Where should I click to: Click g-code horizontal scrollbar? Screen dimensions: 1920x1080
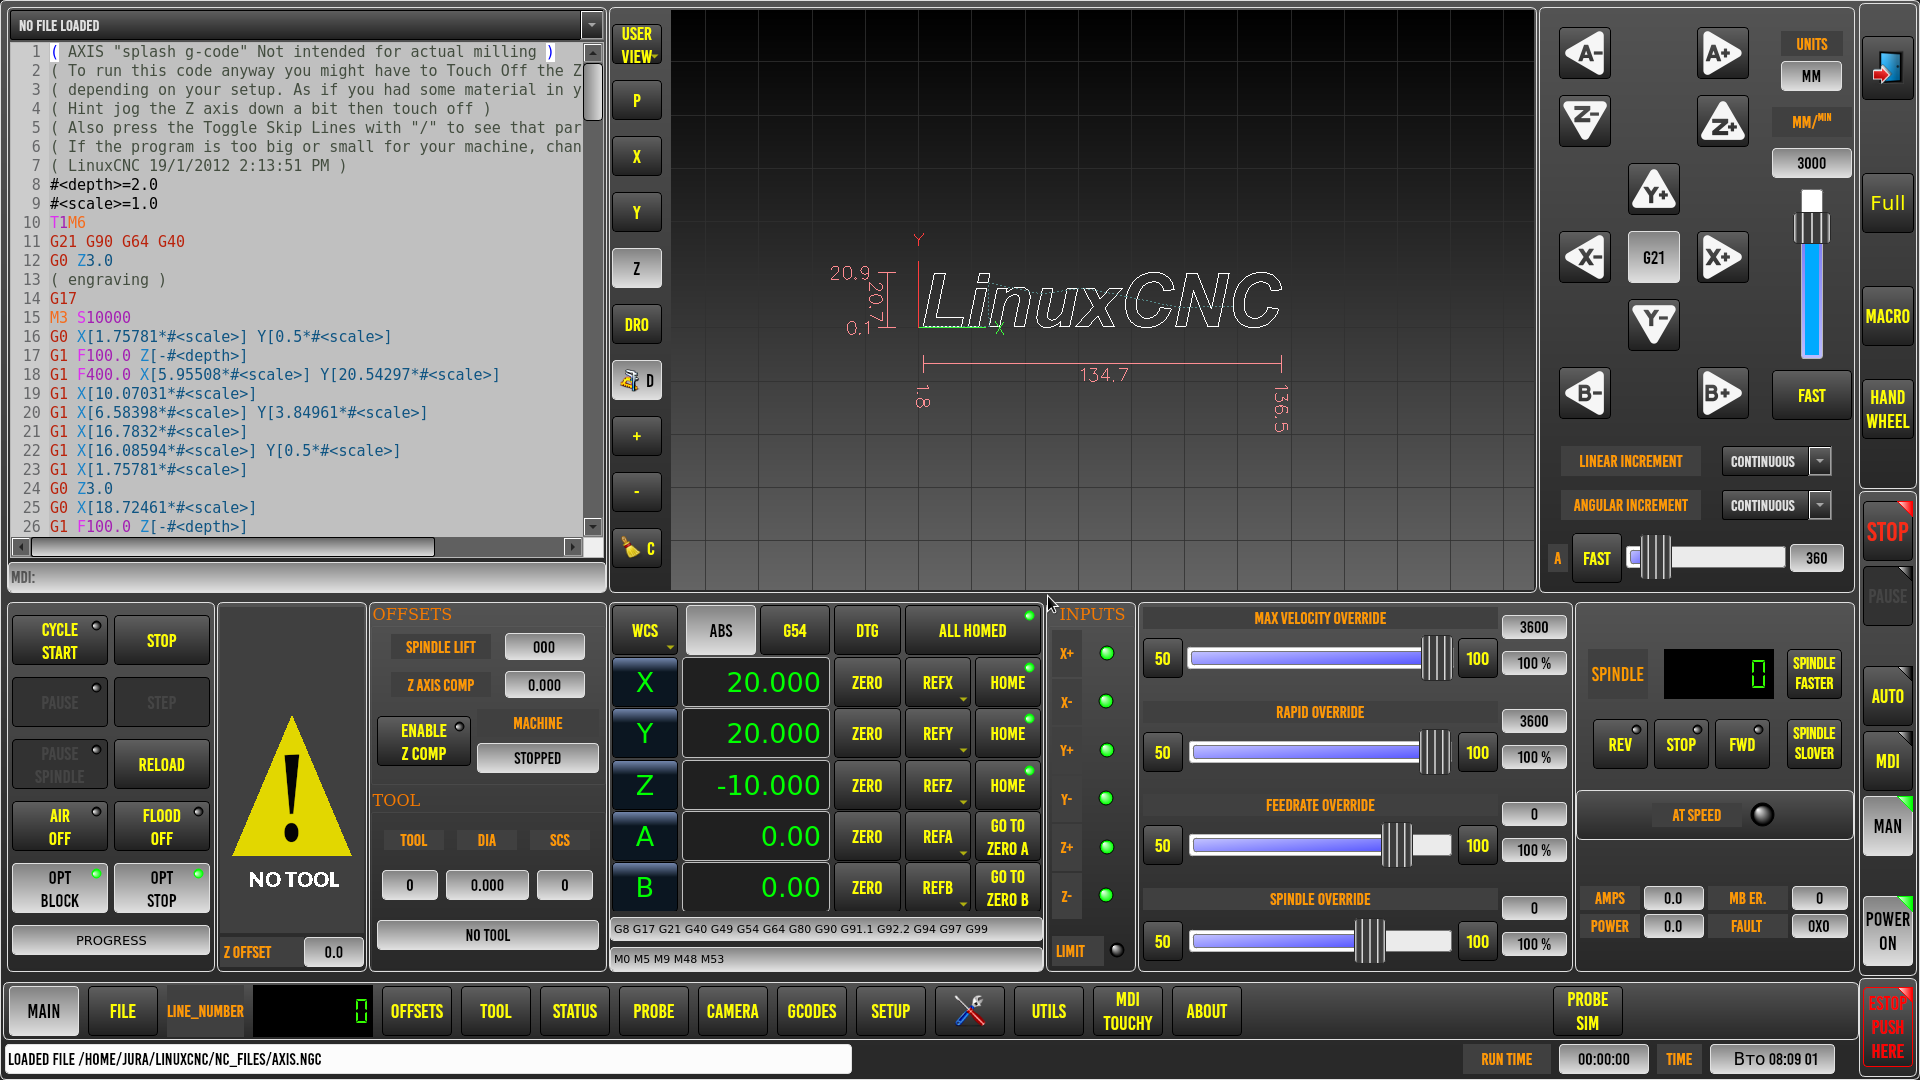297,547
